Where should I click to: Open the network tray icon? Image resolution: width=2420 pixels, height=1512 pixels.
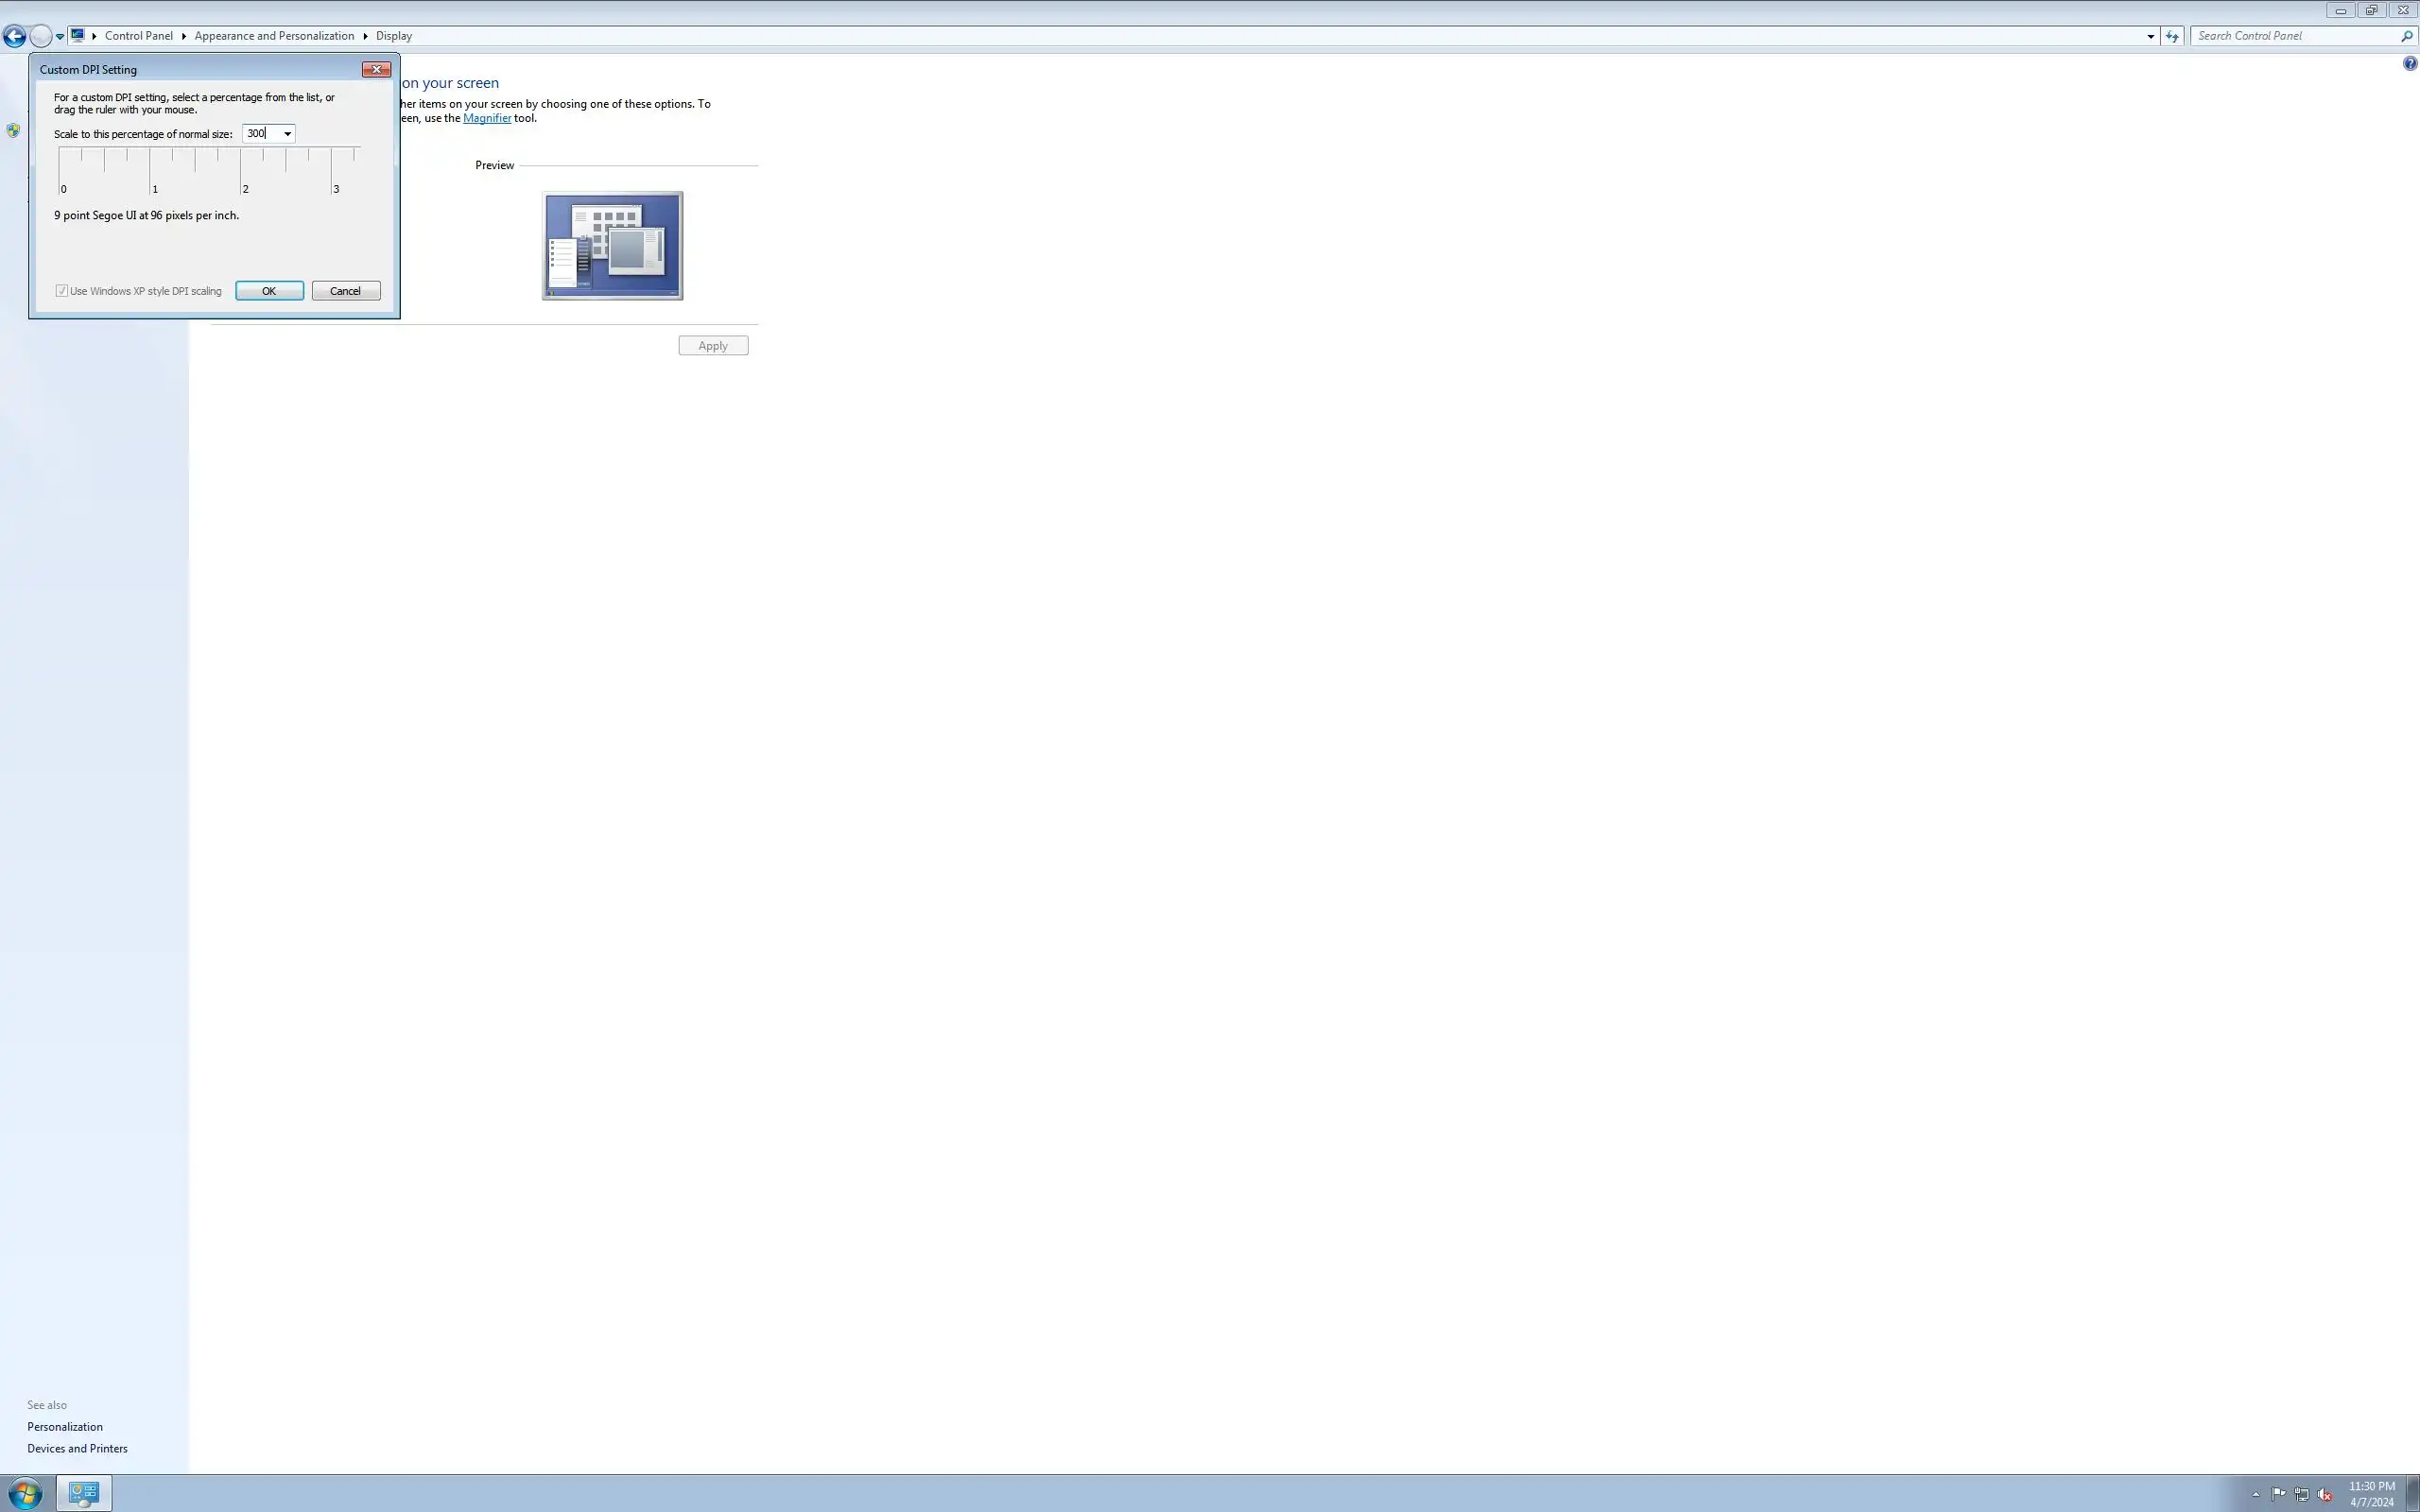(x=2301, y=1494)
